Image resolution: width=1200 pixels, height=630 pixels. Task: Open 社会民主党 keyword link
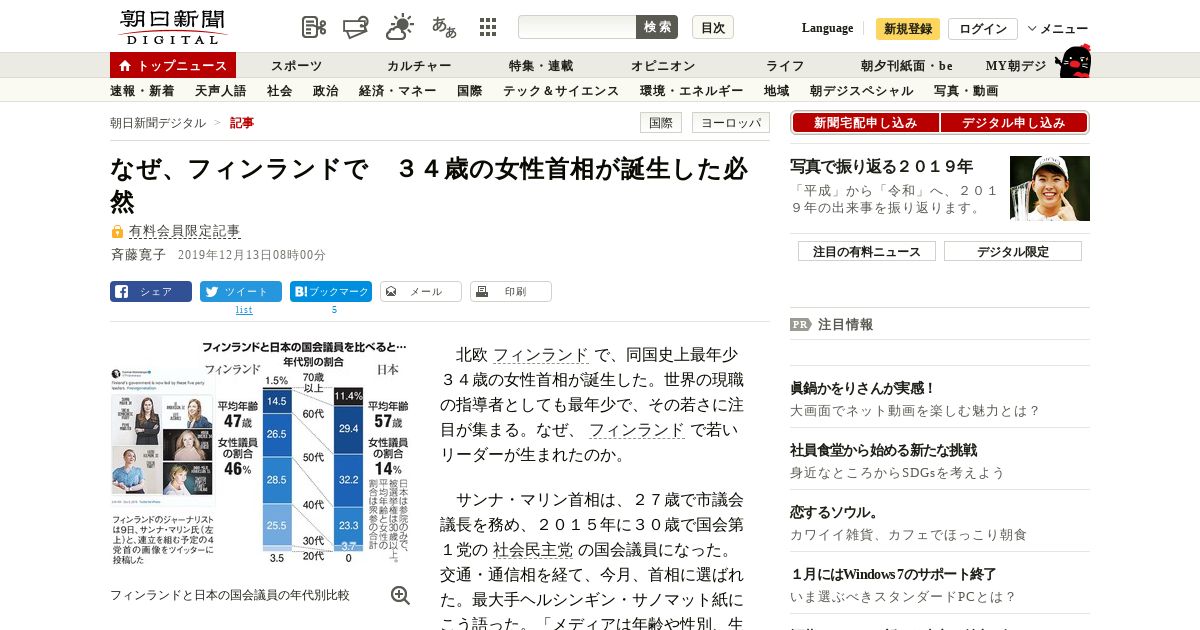tap(533, 550)
